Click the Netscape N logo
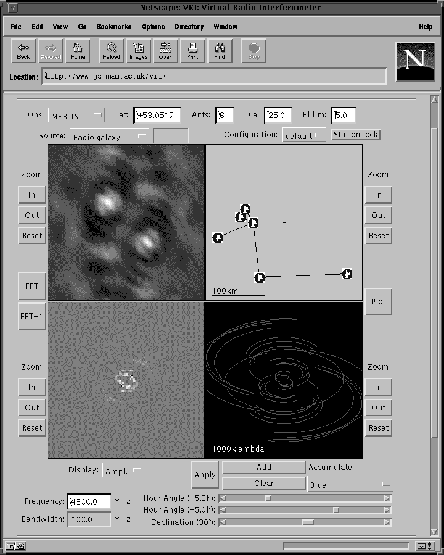 [x=415, y=62]
